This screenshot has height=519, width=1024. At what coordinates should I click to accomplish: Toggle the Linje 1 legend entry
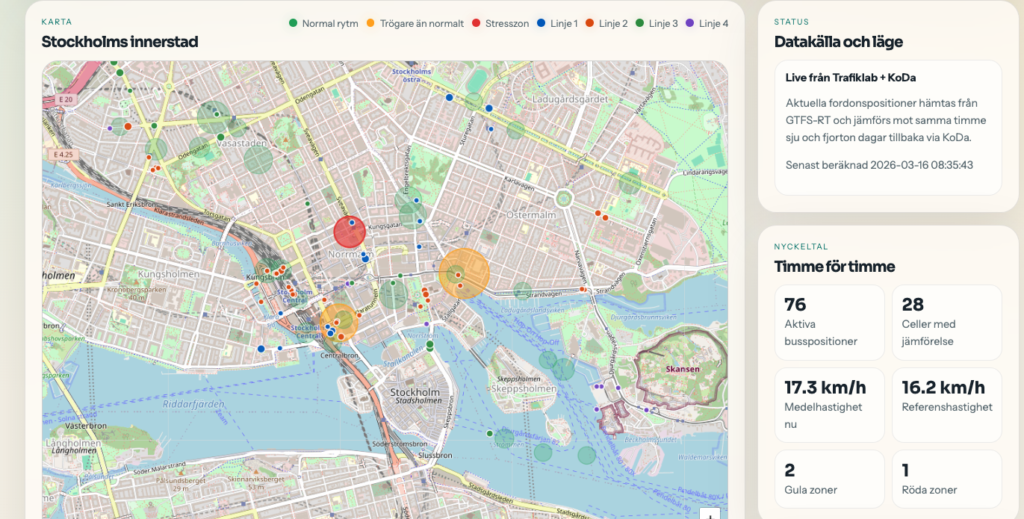[558, 23]
